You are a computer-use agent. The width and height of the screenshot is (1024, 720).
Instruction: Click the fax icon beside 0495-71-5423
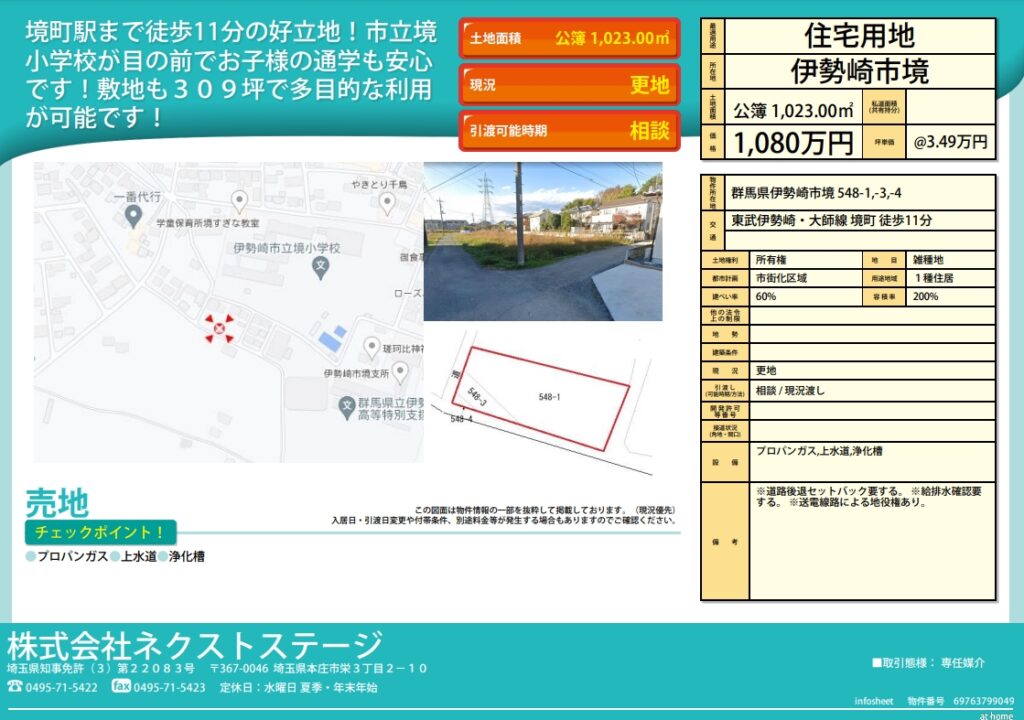121,687
